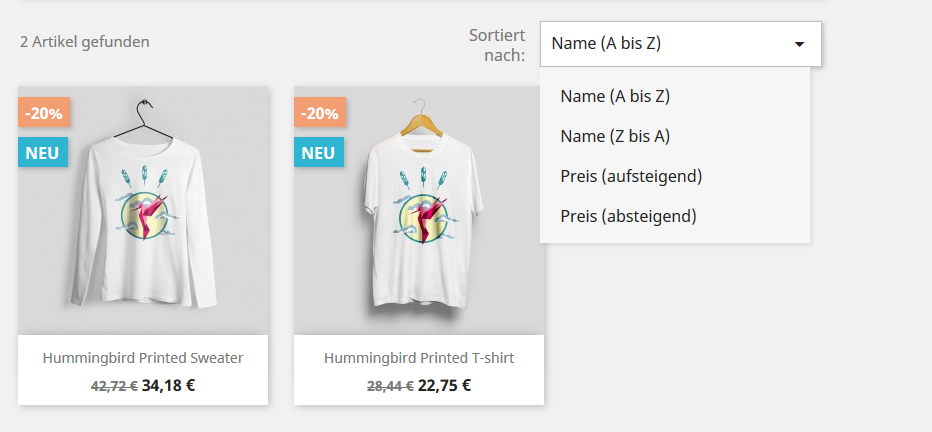
Task: Sort by 'Preis (absteigend)'
Action: [x=628, y=216]
